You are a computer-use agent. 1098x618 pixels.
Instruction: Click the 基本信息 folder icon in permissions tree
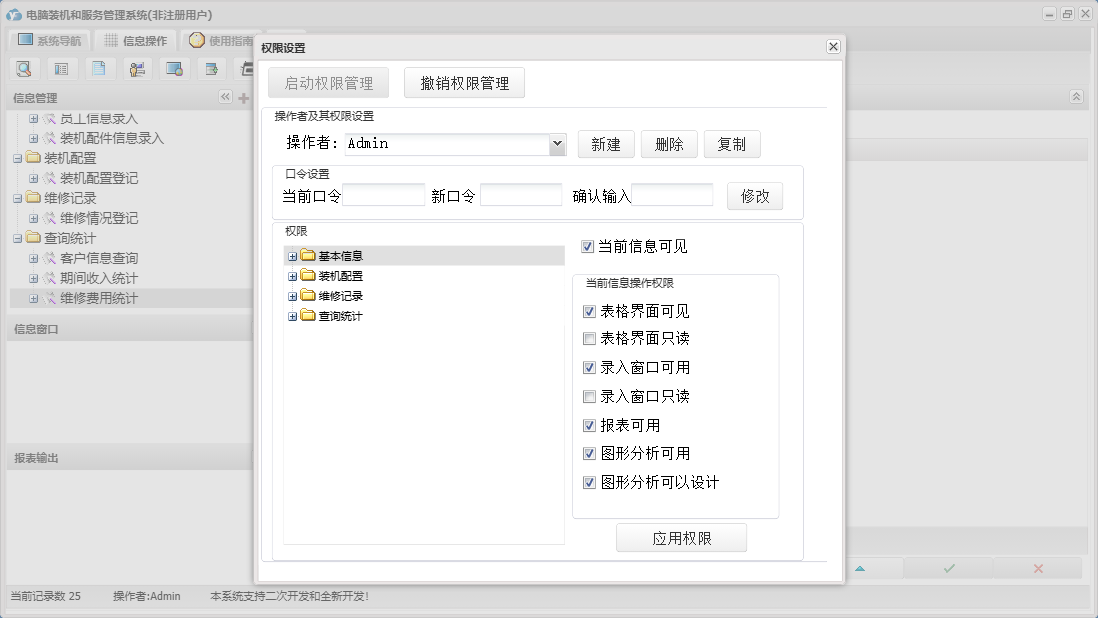point(308,255)
